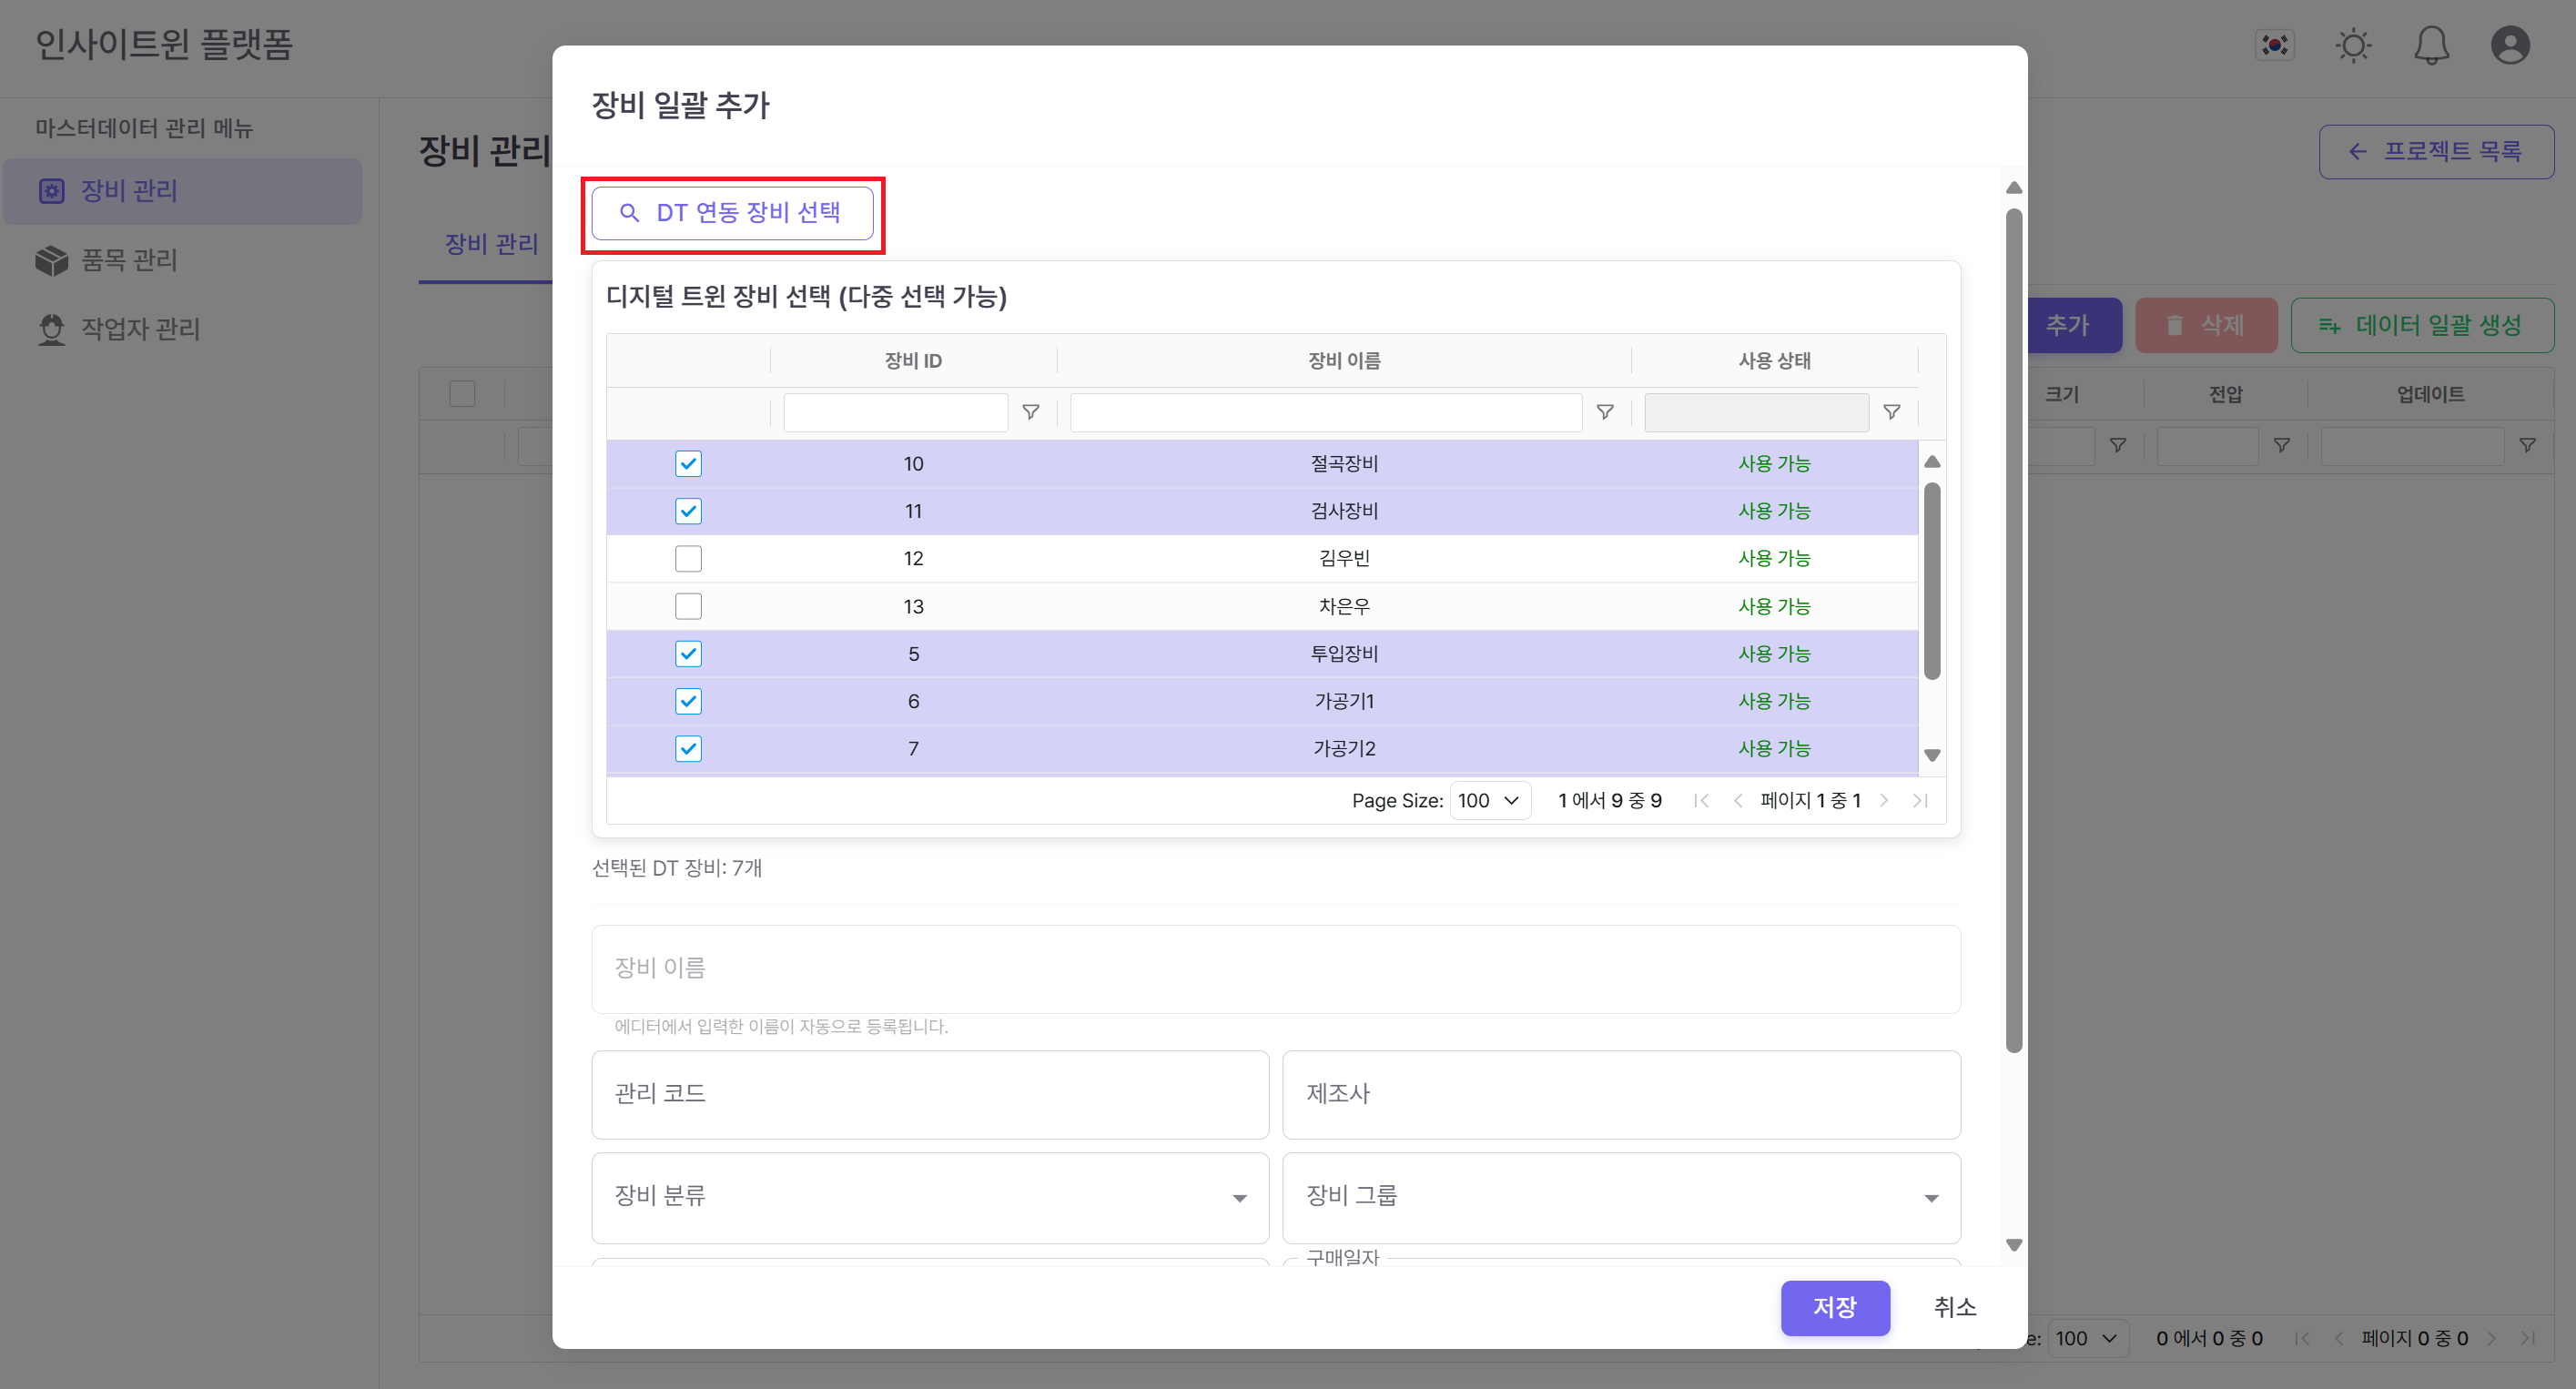Expand the 장비 분류 dropdown
Screen dimensions: 2576x1389
tap(1240, 1197)
